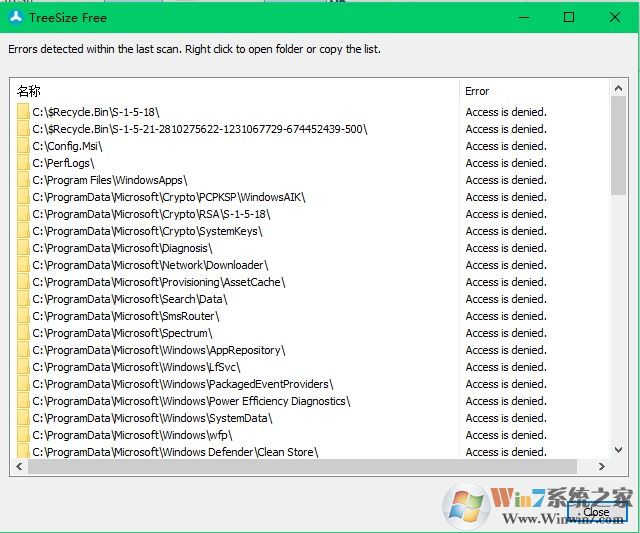Select path C:\Config.Msi\

tap(67, 146)
